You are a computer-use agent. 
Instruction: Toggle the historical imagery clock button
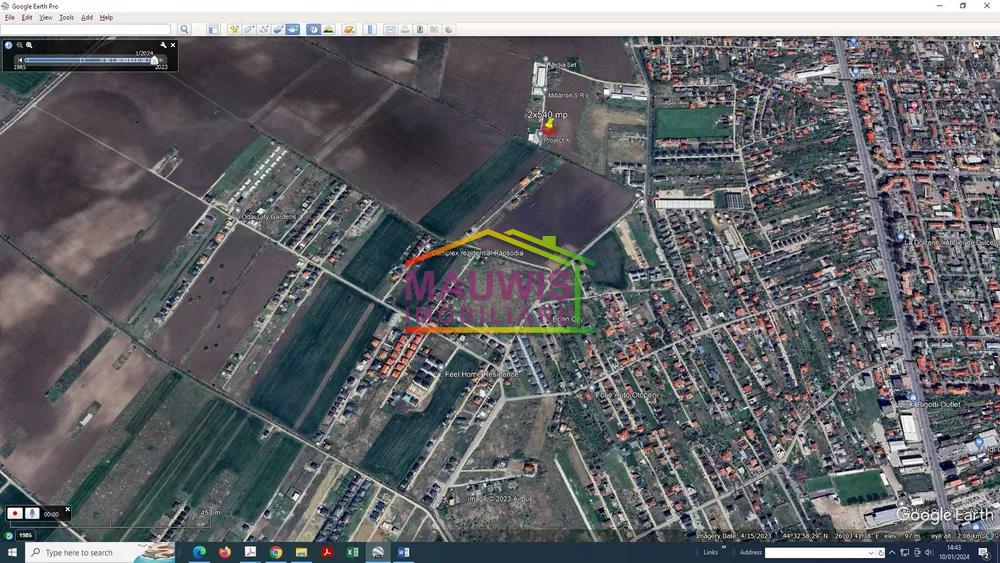[313, 29]
